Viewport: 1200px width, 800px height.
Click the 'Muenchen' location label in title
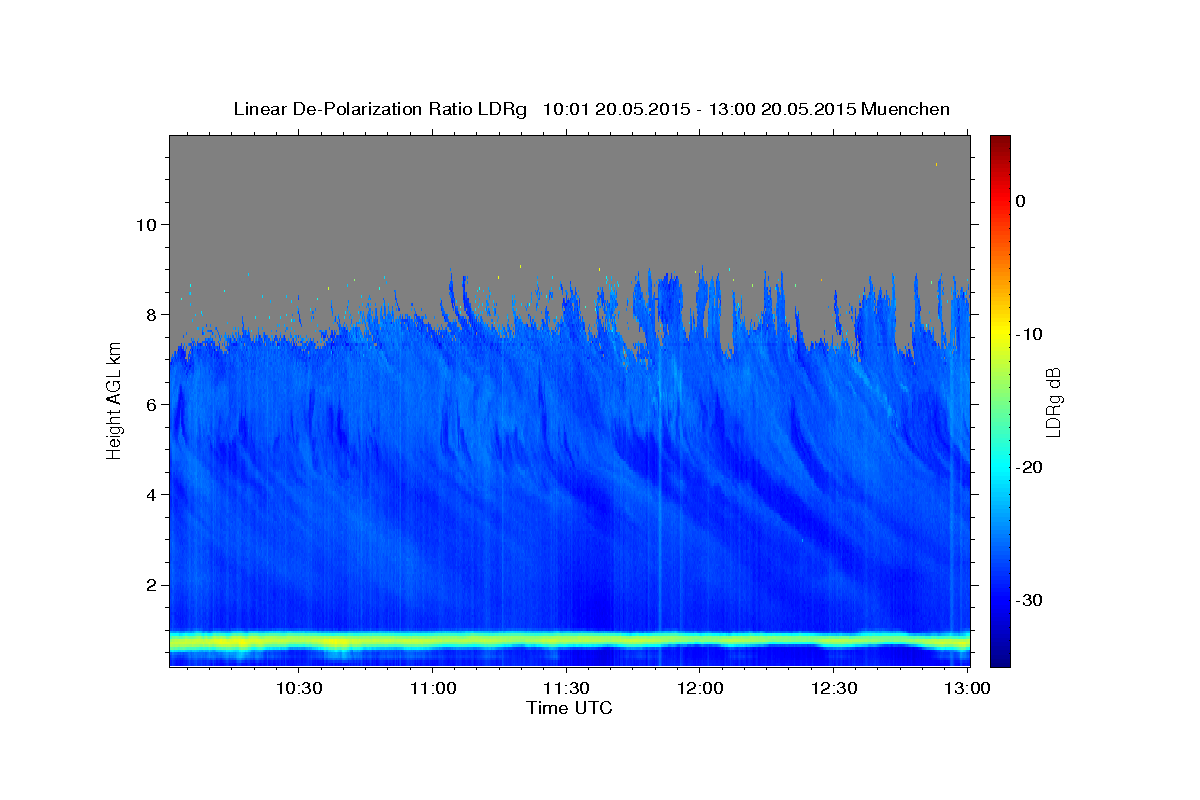[x=906, y=109]
